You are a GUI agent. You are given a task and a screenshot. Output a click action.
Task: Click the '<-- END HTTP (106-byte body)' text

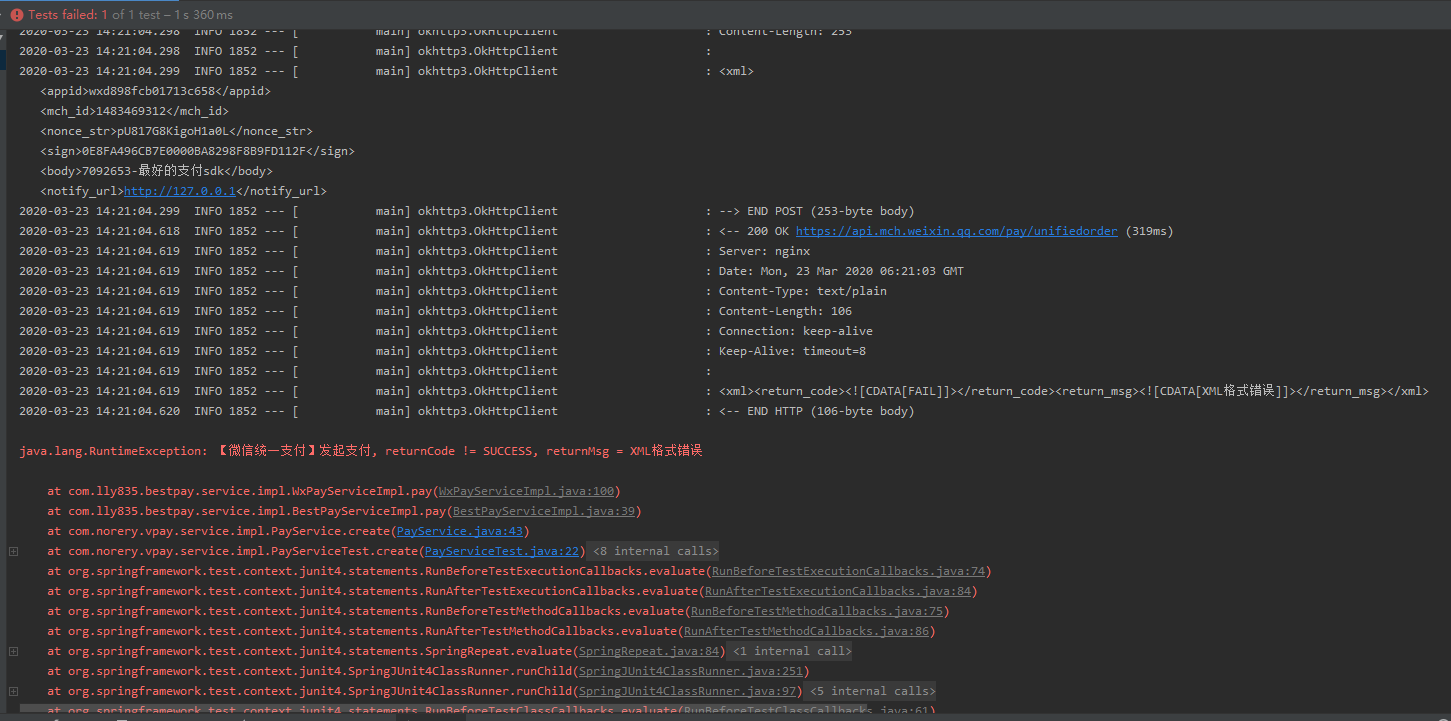pyautogui.click(x=816, y=411)
